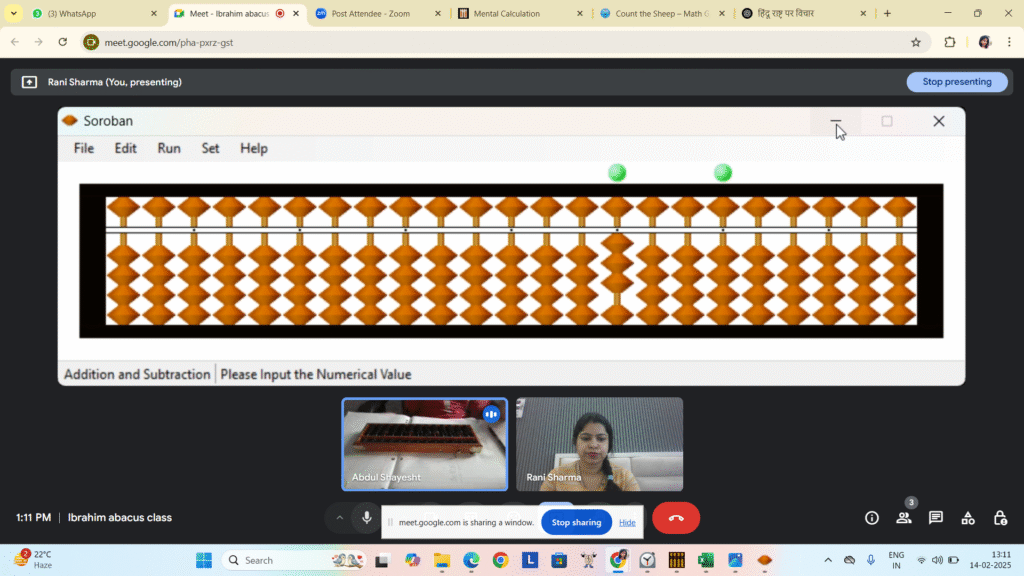
Task: Open Meet activities icon
Action: pos(968,518)
